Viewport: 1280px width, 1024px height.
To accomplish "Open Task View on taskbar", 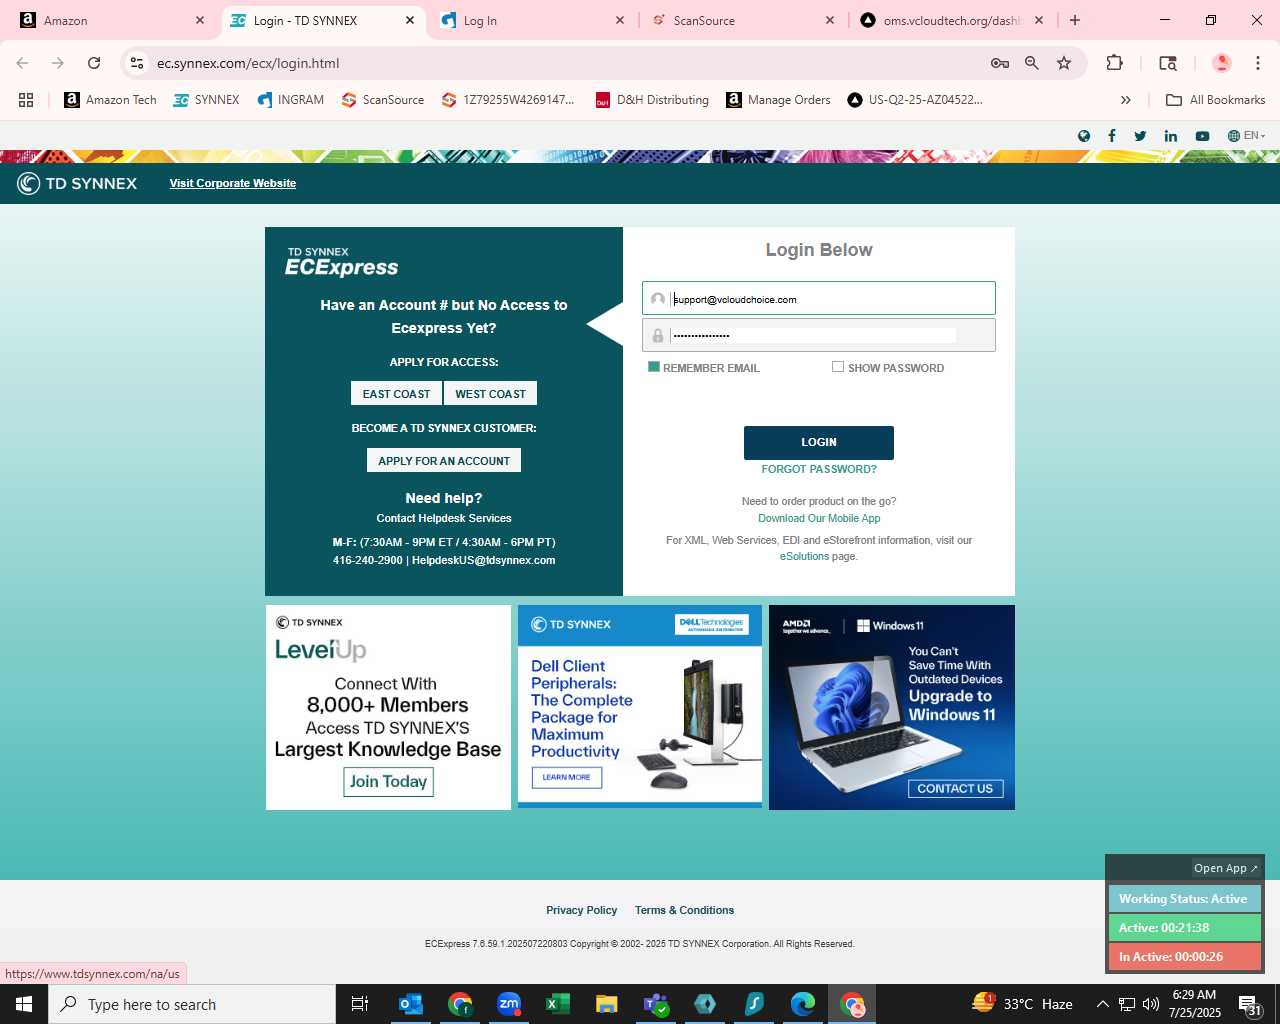I will (360, 1004).
